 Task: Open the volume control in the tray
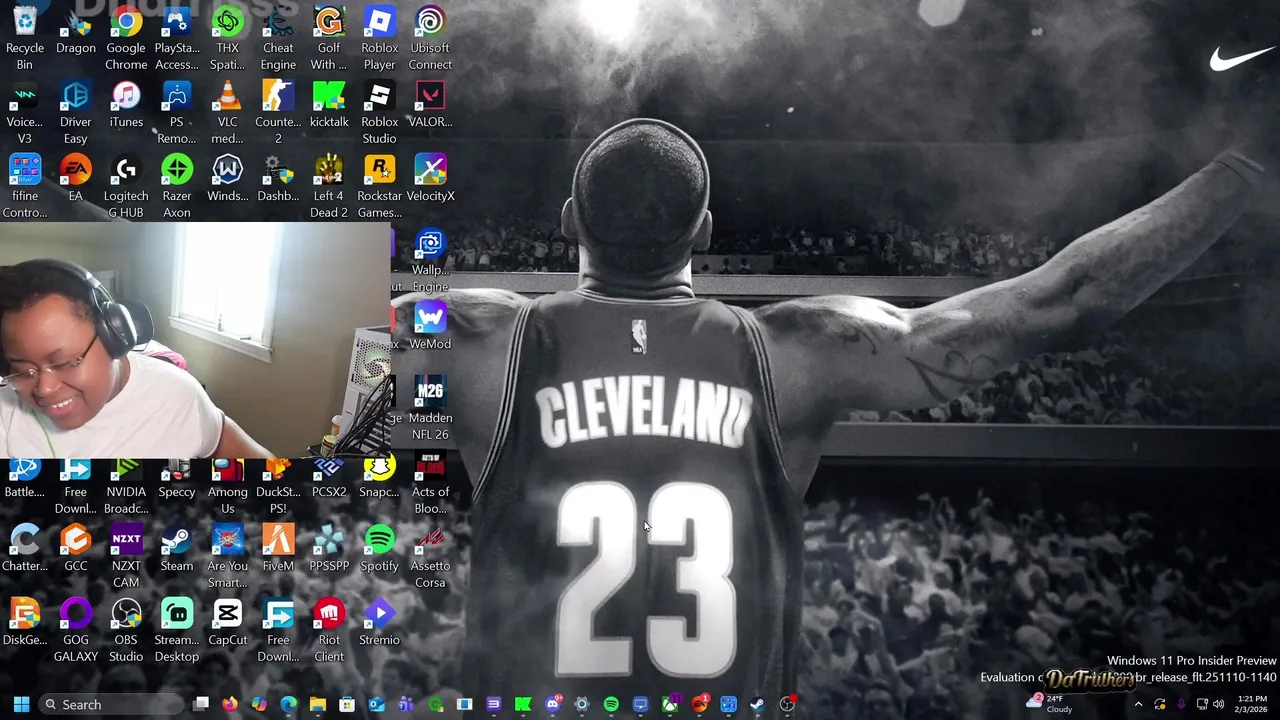pyautogui.click(x=1218, y=704)
